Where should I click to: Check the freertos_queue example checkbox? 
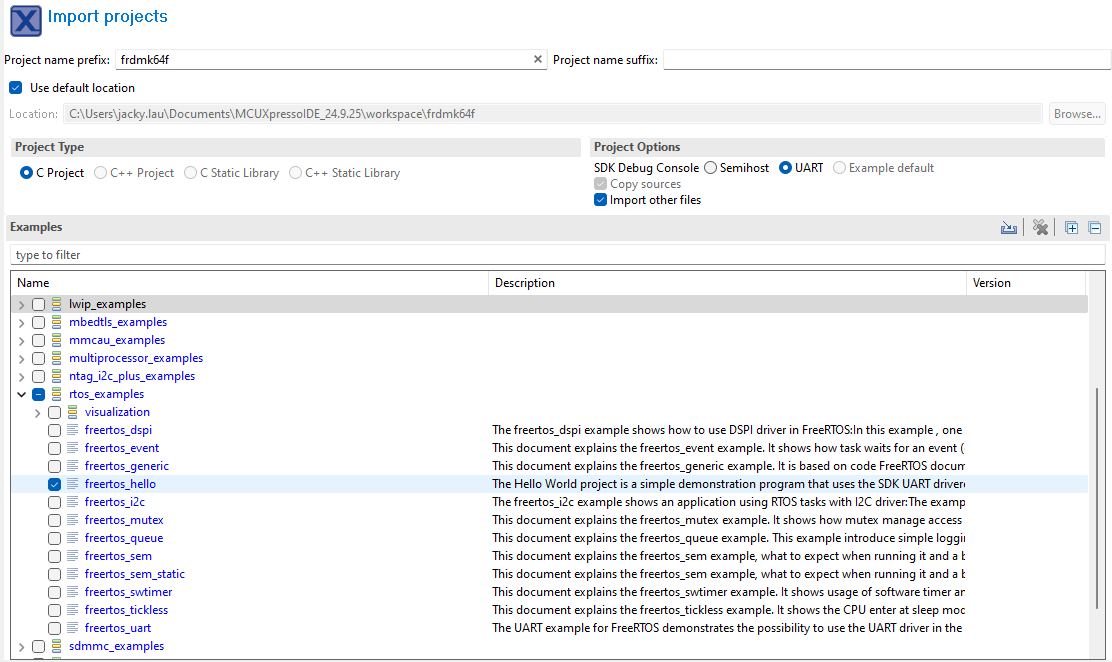pos(54,537)
